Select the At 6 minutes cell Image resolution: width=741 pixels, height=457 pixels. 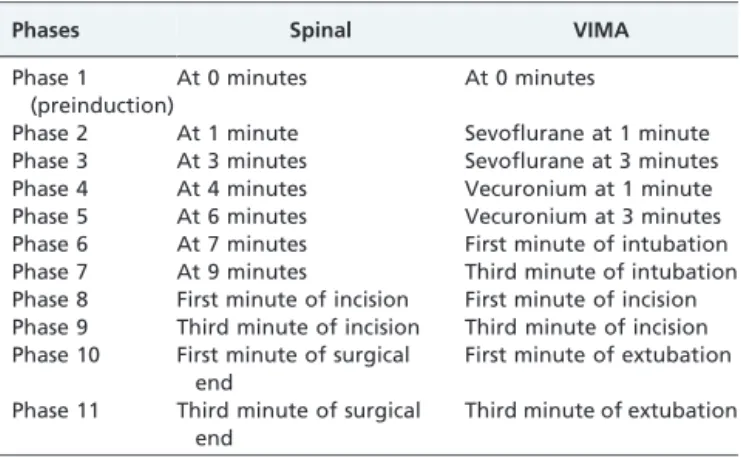pos(241,216)
